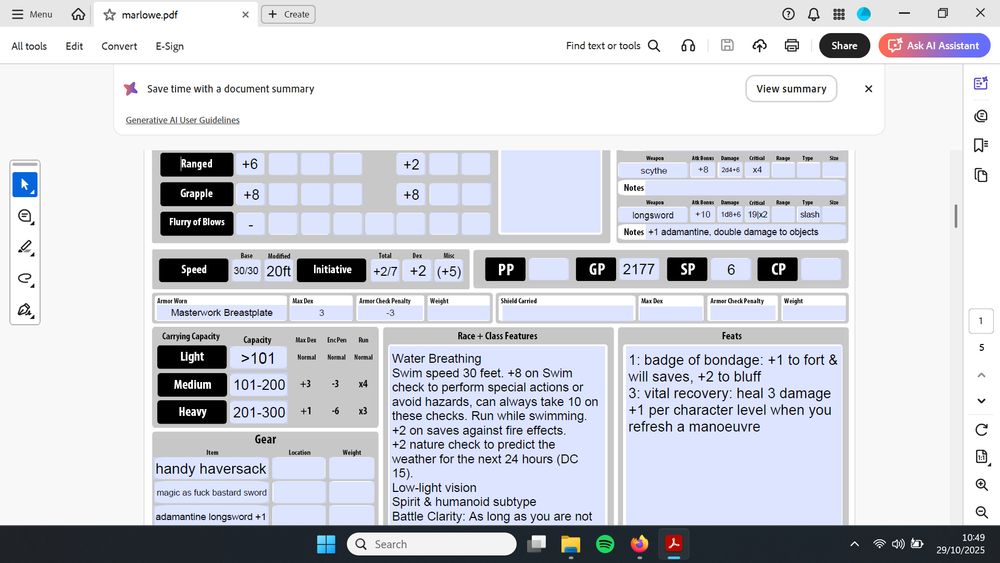Open All tools menu
1000x563 pixels.
click(29, 46)
